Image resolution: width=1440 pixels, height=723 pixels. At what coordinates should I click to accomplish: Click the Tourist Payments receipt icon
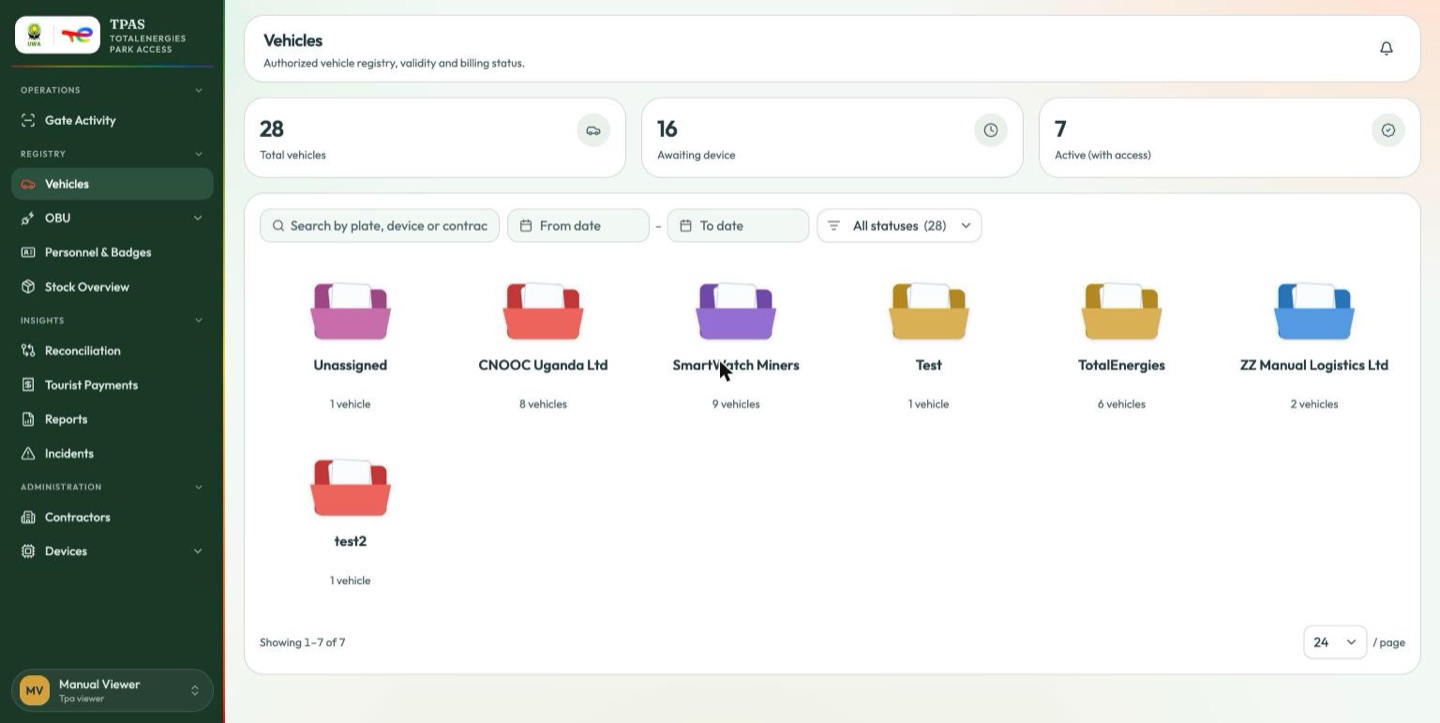[28, 385]
